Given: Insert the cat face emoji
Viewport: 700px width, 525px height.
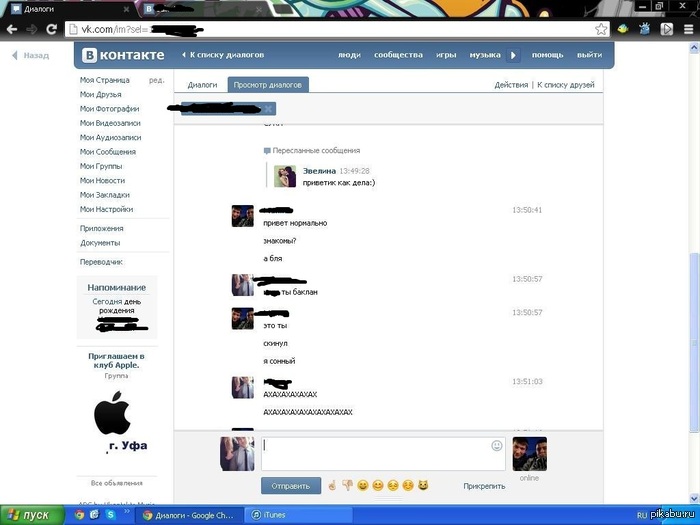Looking at the screenshot, I should point(423,485).
